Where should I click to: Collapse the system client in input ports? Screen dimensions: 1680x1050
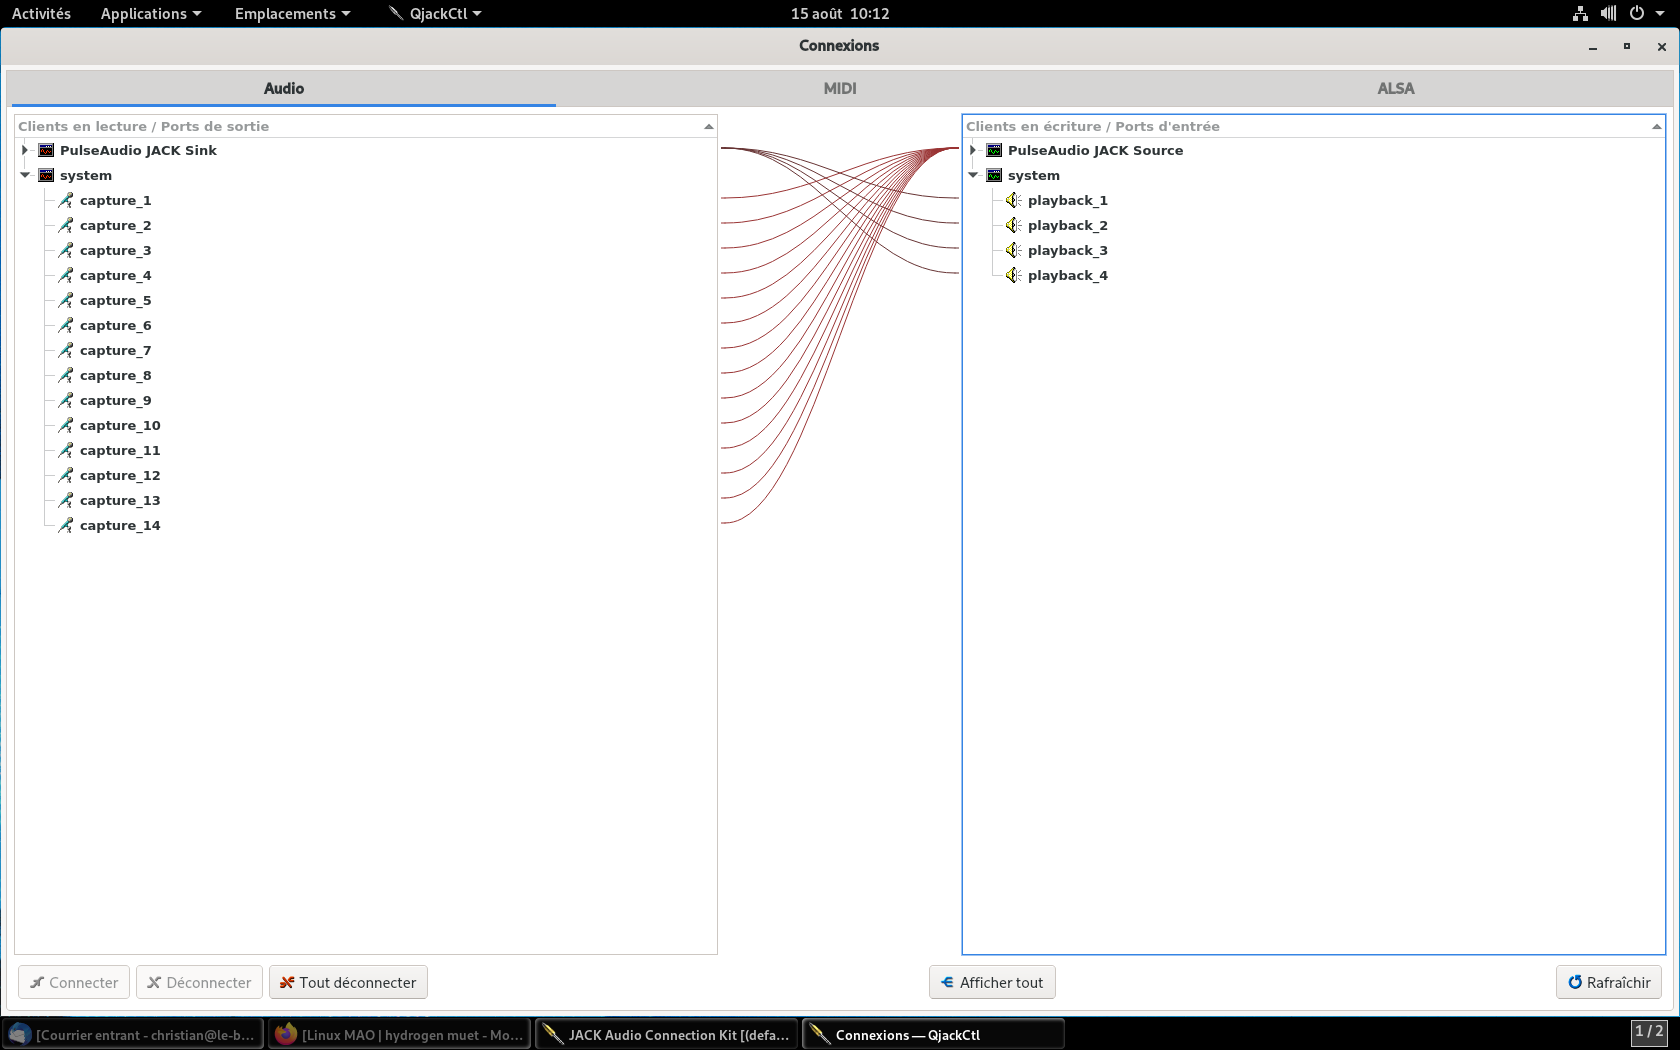[973, 175]
